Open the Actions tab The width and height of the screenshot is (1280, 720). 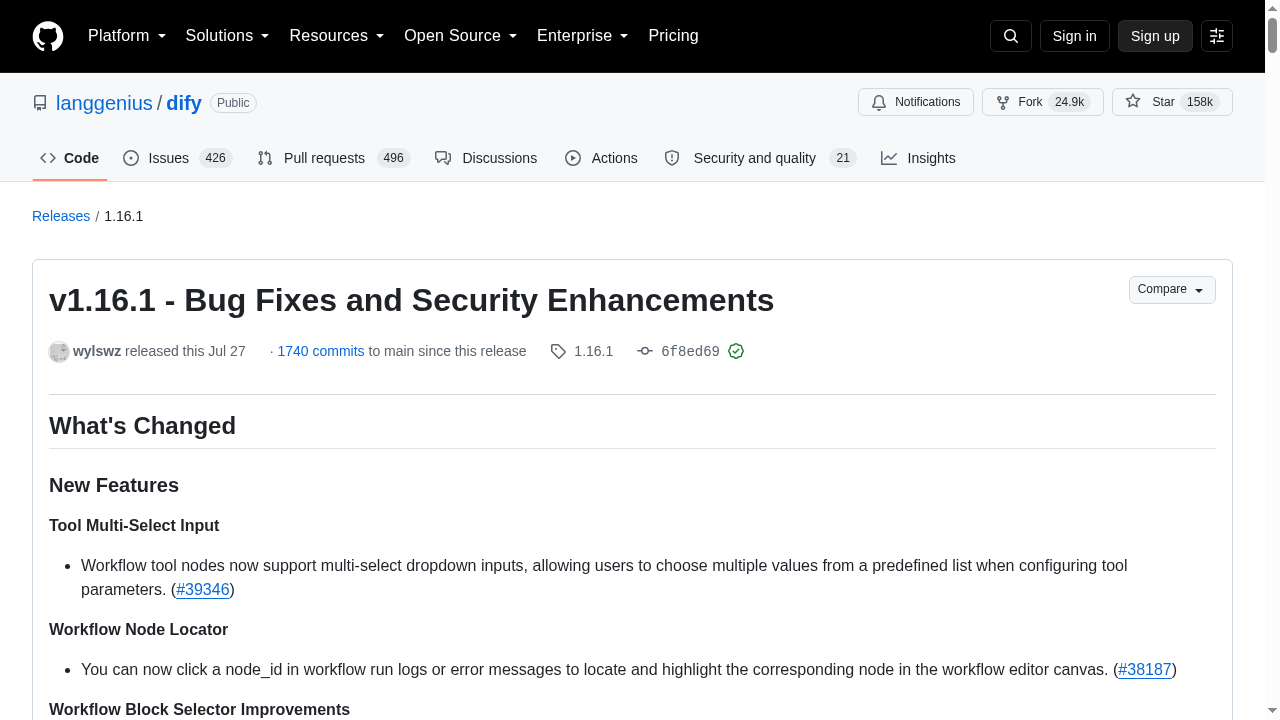click(x=601, y=158)
